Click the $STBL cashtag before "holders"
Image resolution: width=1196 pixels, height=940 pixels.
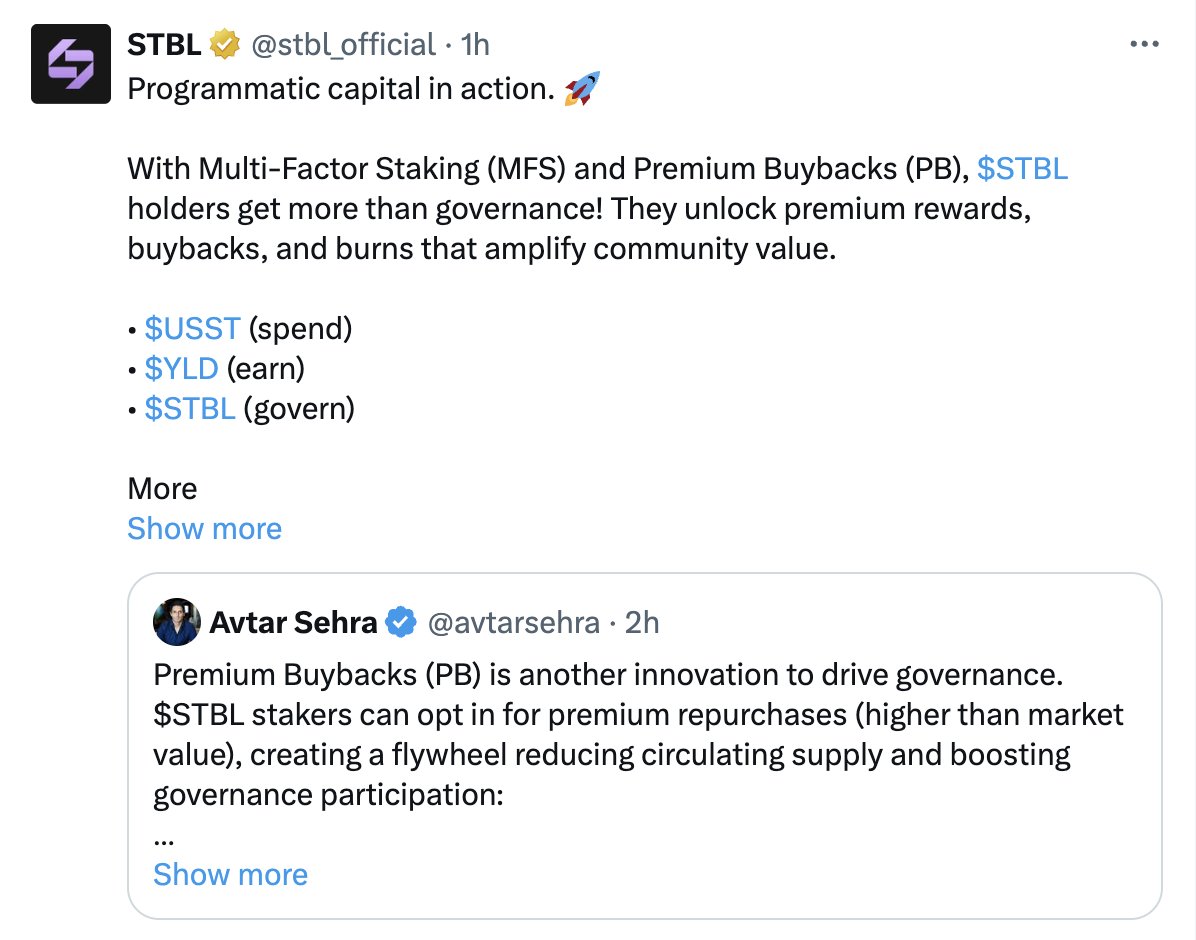click(x=1022, y=169)
